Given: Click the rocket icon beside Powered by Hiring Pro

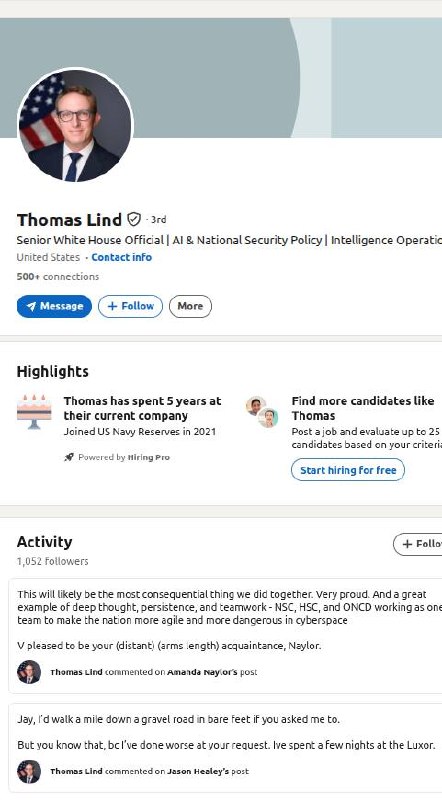Looking at the screenshot, I should pyautogui.click(x=69, y=457).
